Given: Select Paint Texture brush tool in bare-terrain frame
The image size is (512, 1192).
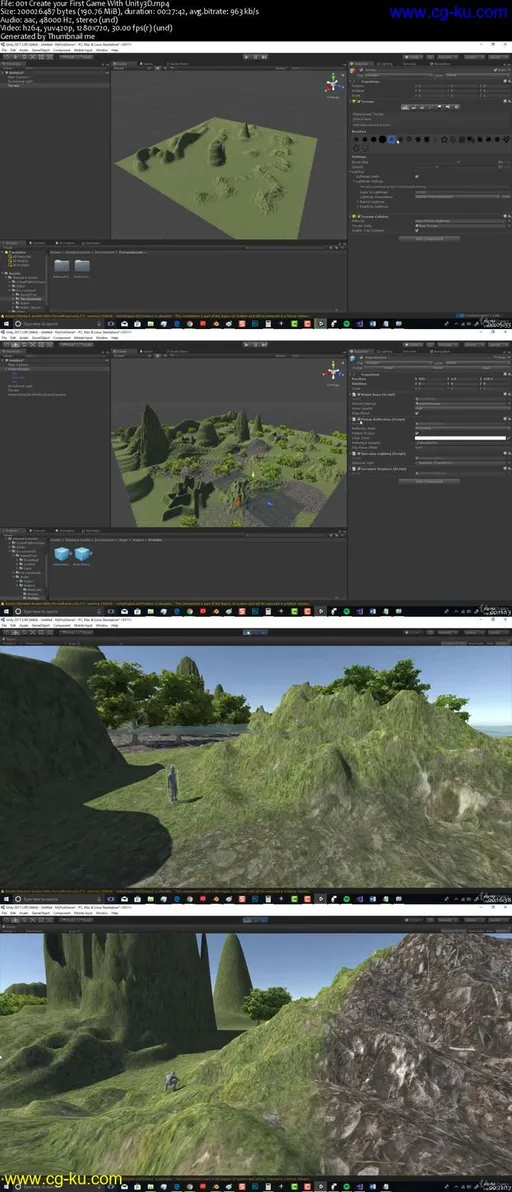Looking at the screenshot, I should tap(431, 107).
